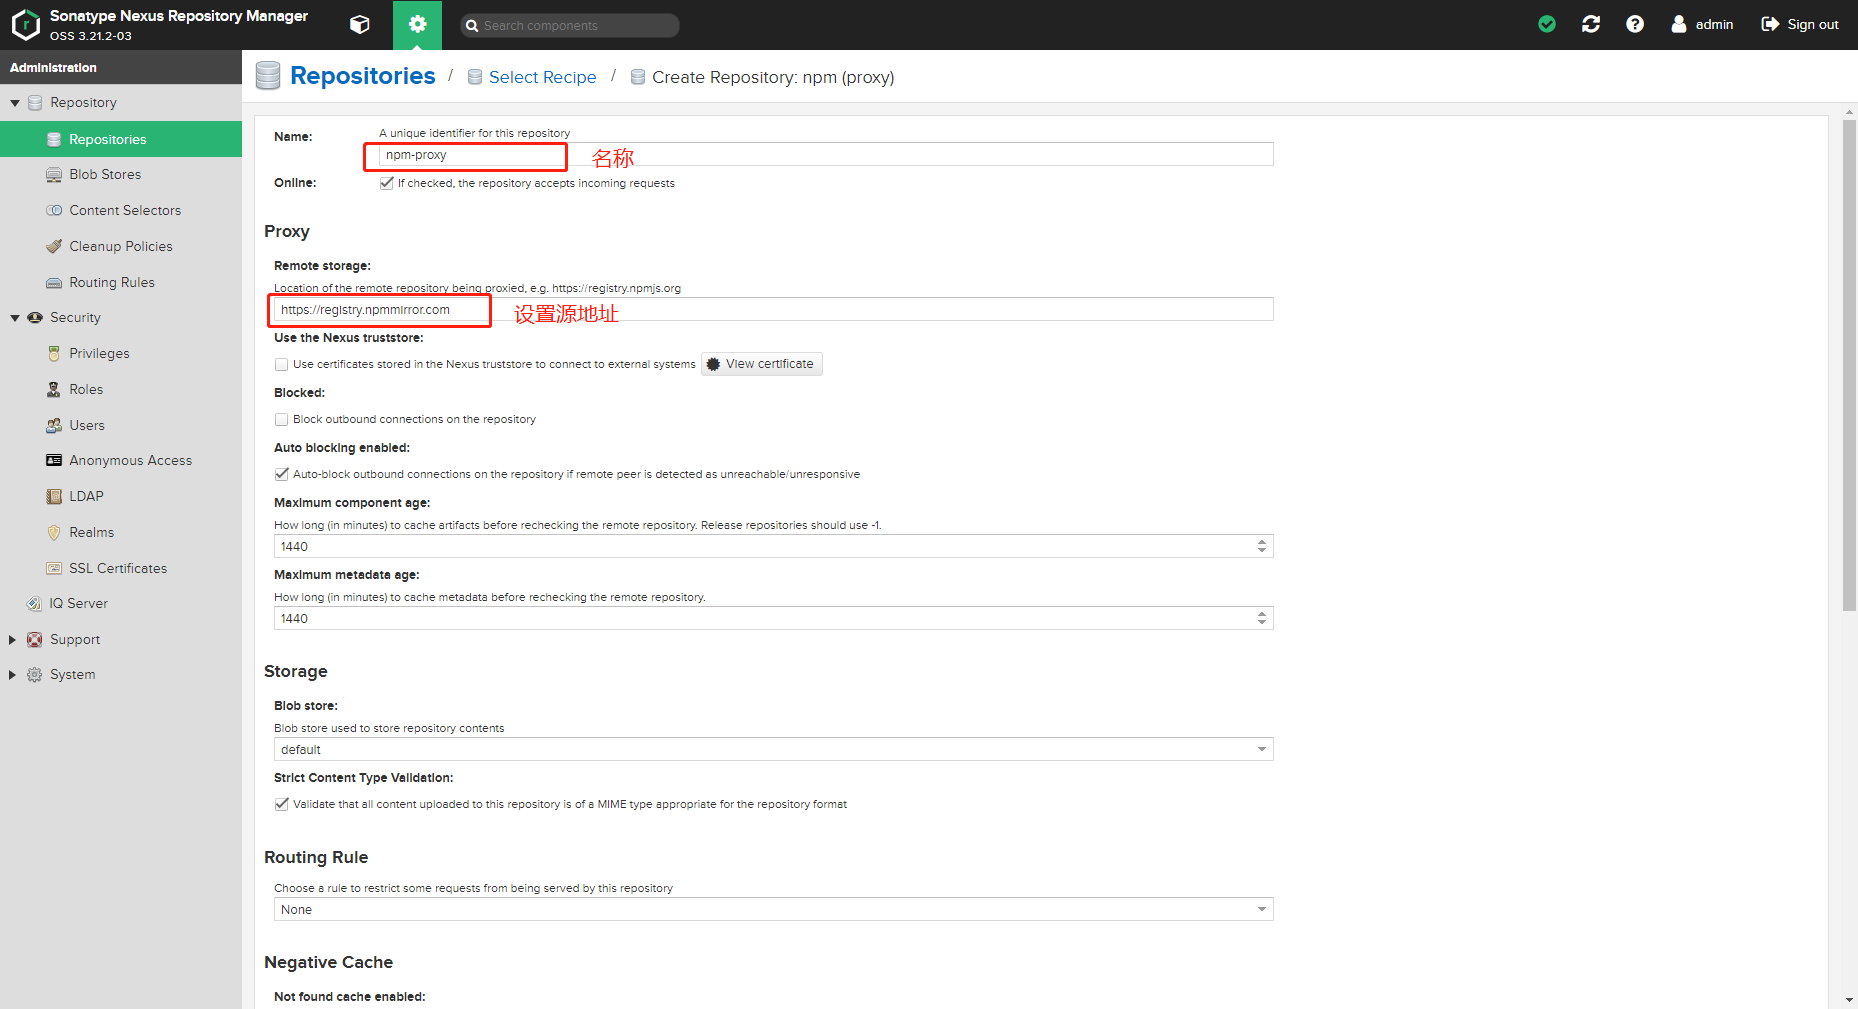Screen dimensions: 1858x1009
Task: Open the help question mark icon
Action: tap(1635, 24)
